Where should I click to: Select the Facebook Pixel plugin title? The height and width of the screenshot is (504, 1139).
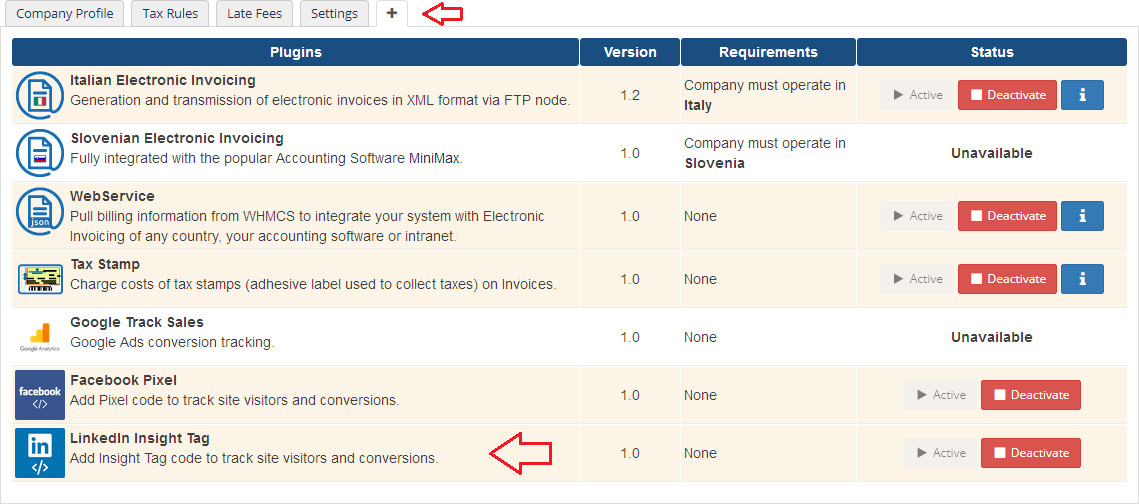[123, 381]
